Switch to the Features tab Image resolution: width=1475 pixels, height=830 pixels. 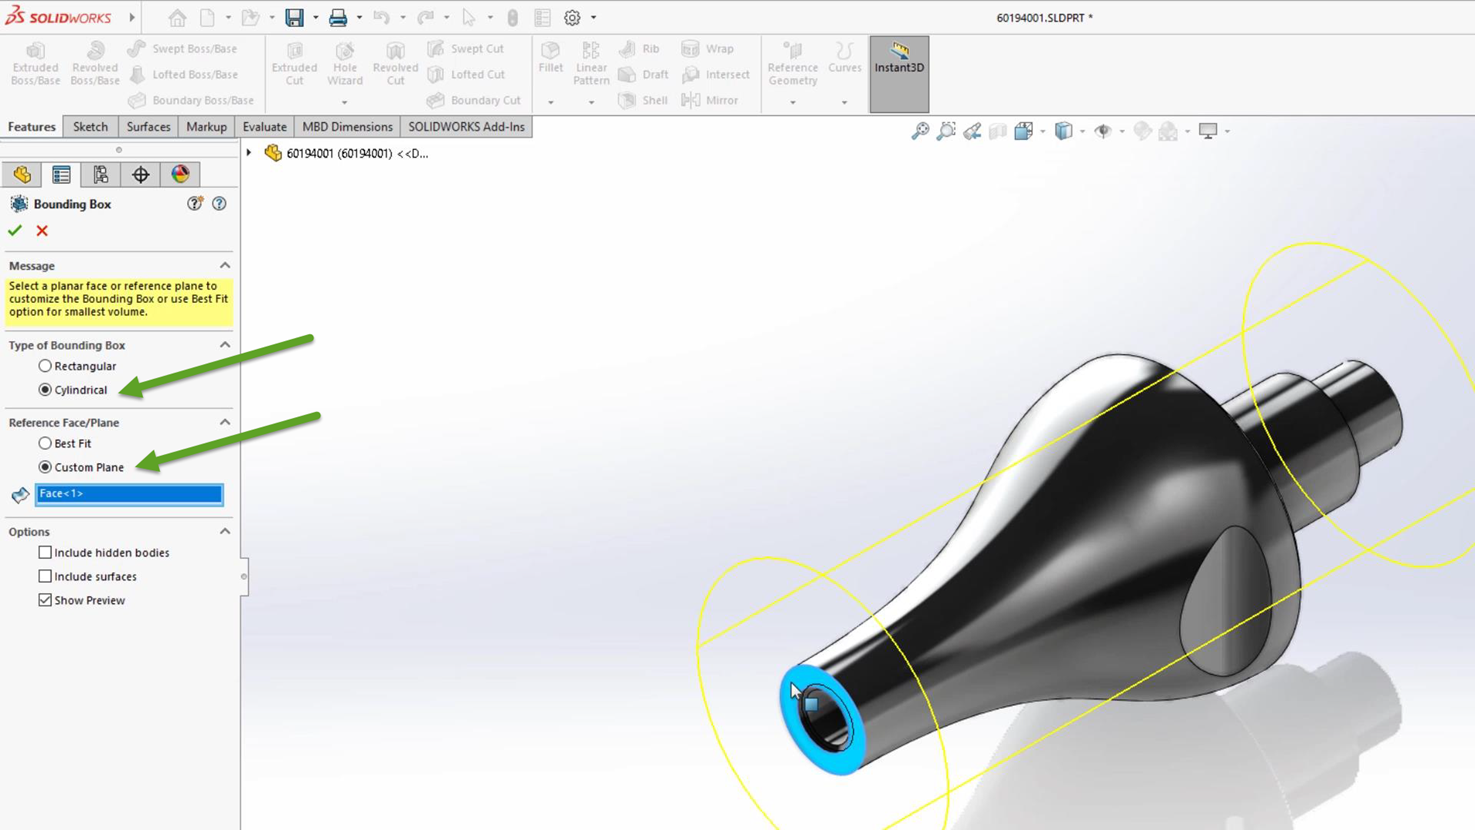(32, 127)
